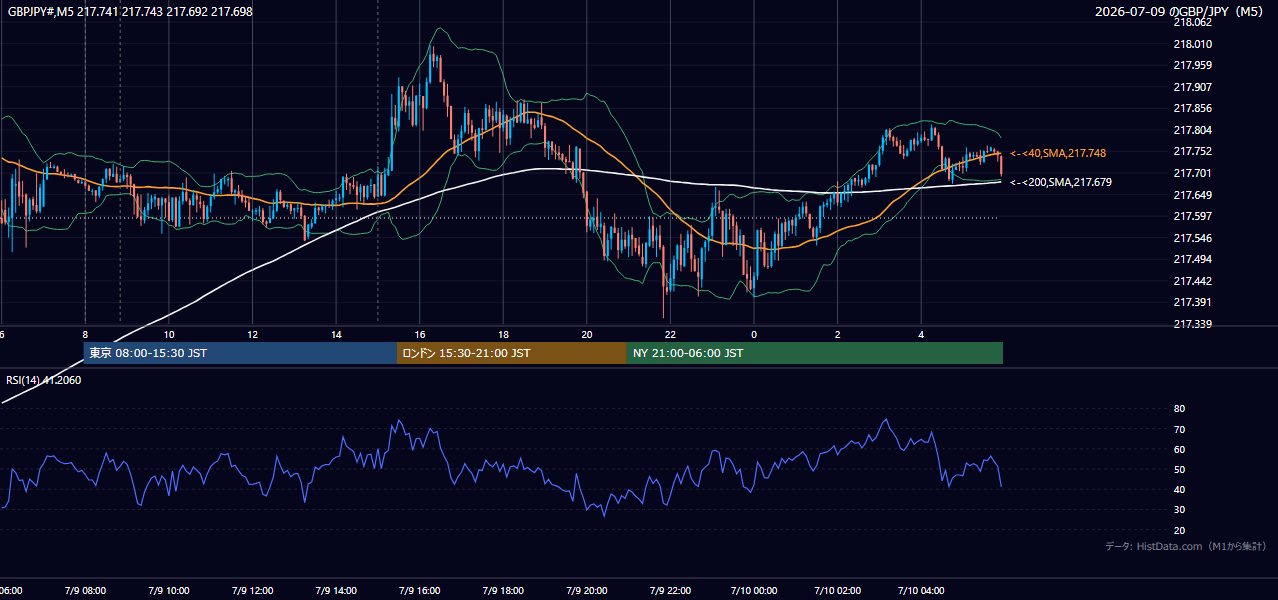
Task: Click price axis value 217.442
Action: click(1192, 281)
